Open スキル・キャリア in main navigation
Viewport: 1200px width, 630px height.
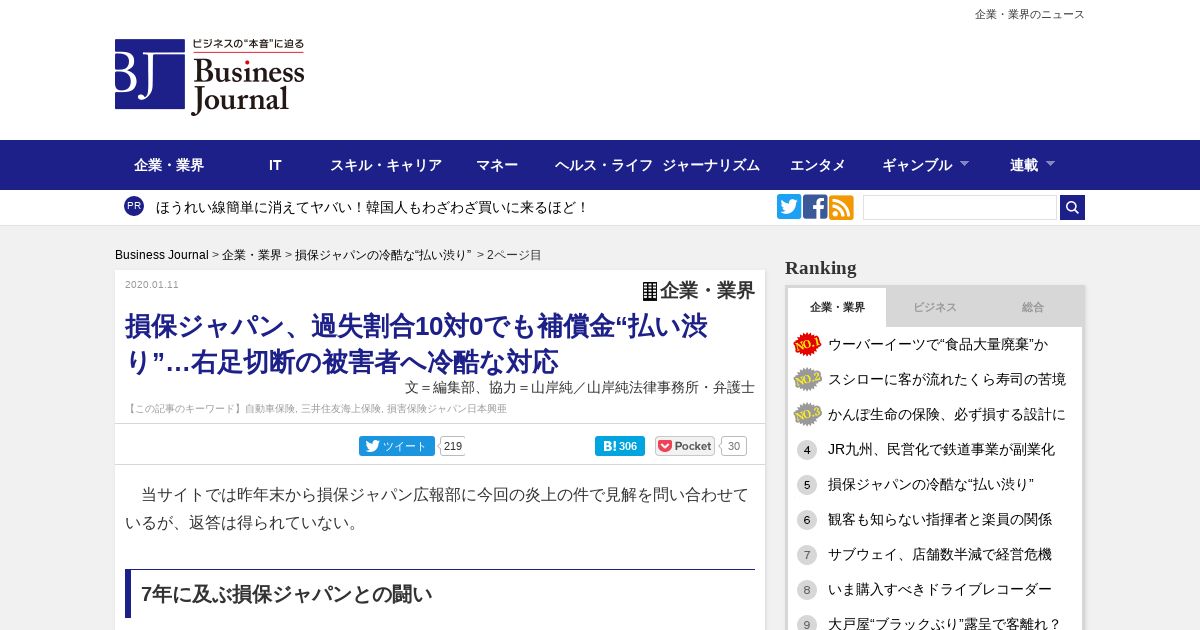point(386,165)
